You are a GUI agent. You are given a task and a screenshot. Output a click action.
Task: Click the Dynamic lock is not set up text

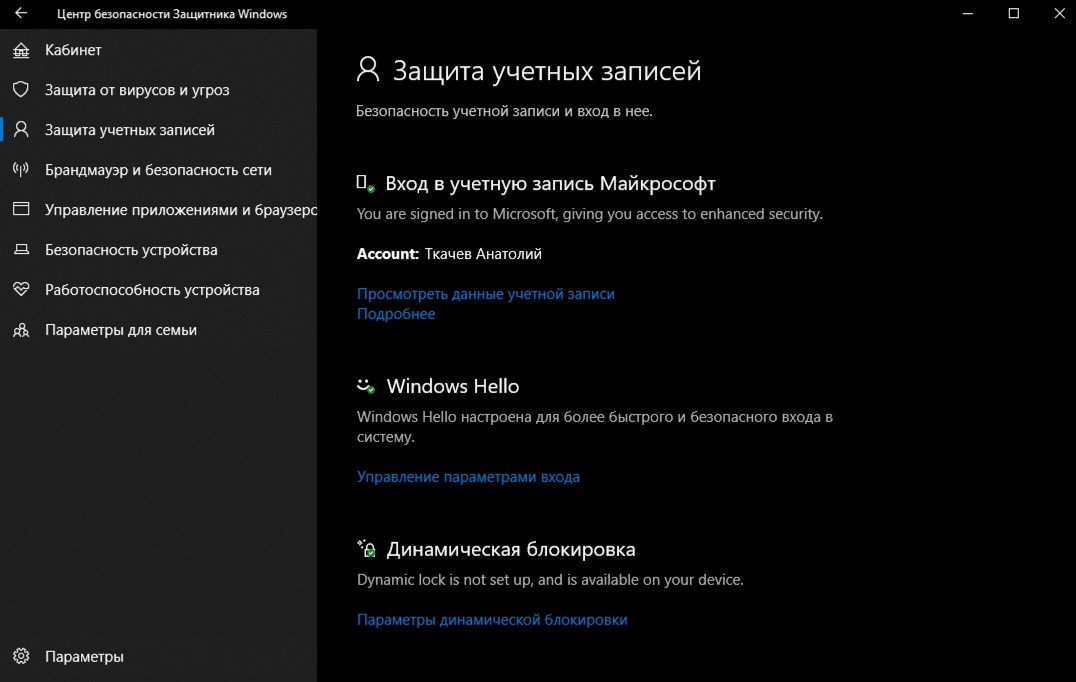tap(550, 580)
